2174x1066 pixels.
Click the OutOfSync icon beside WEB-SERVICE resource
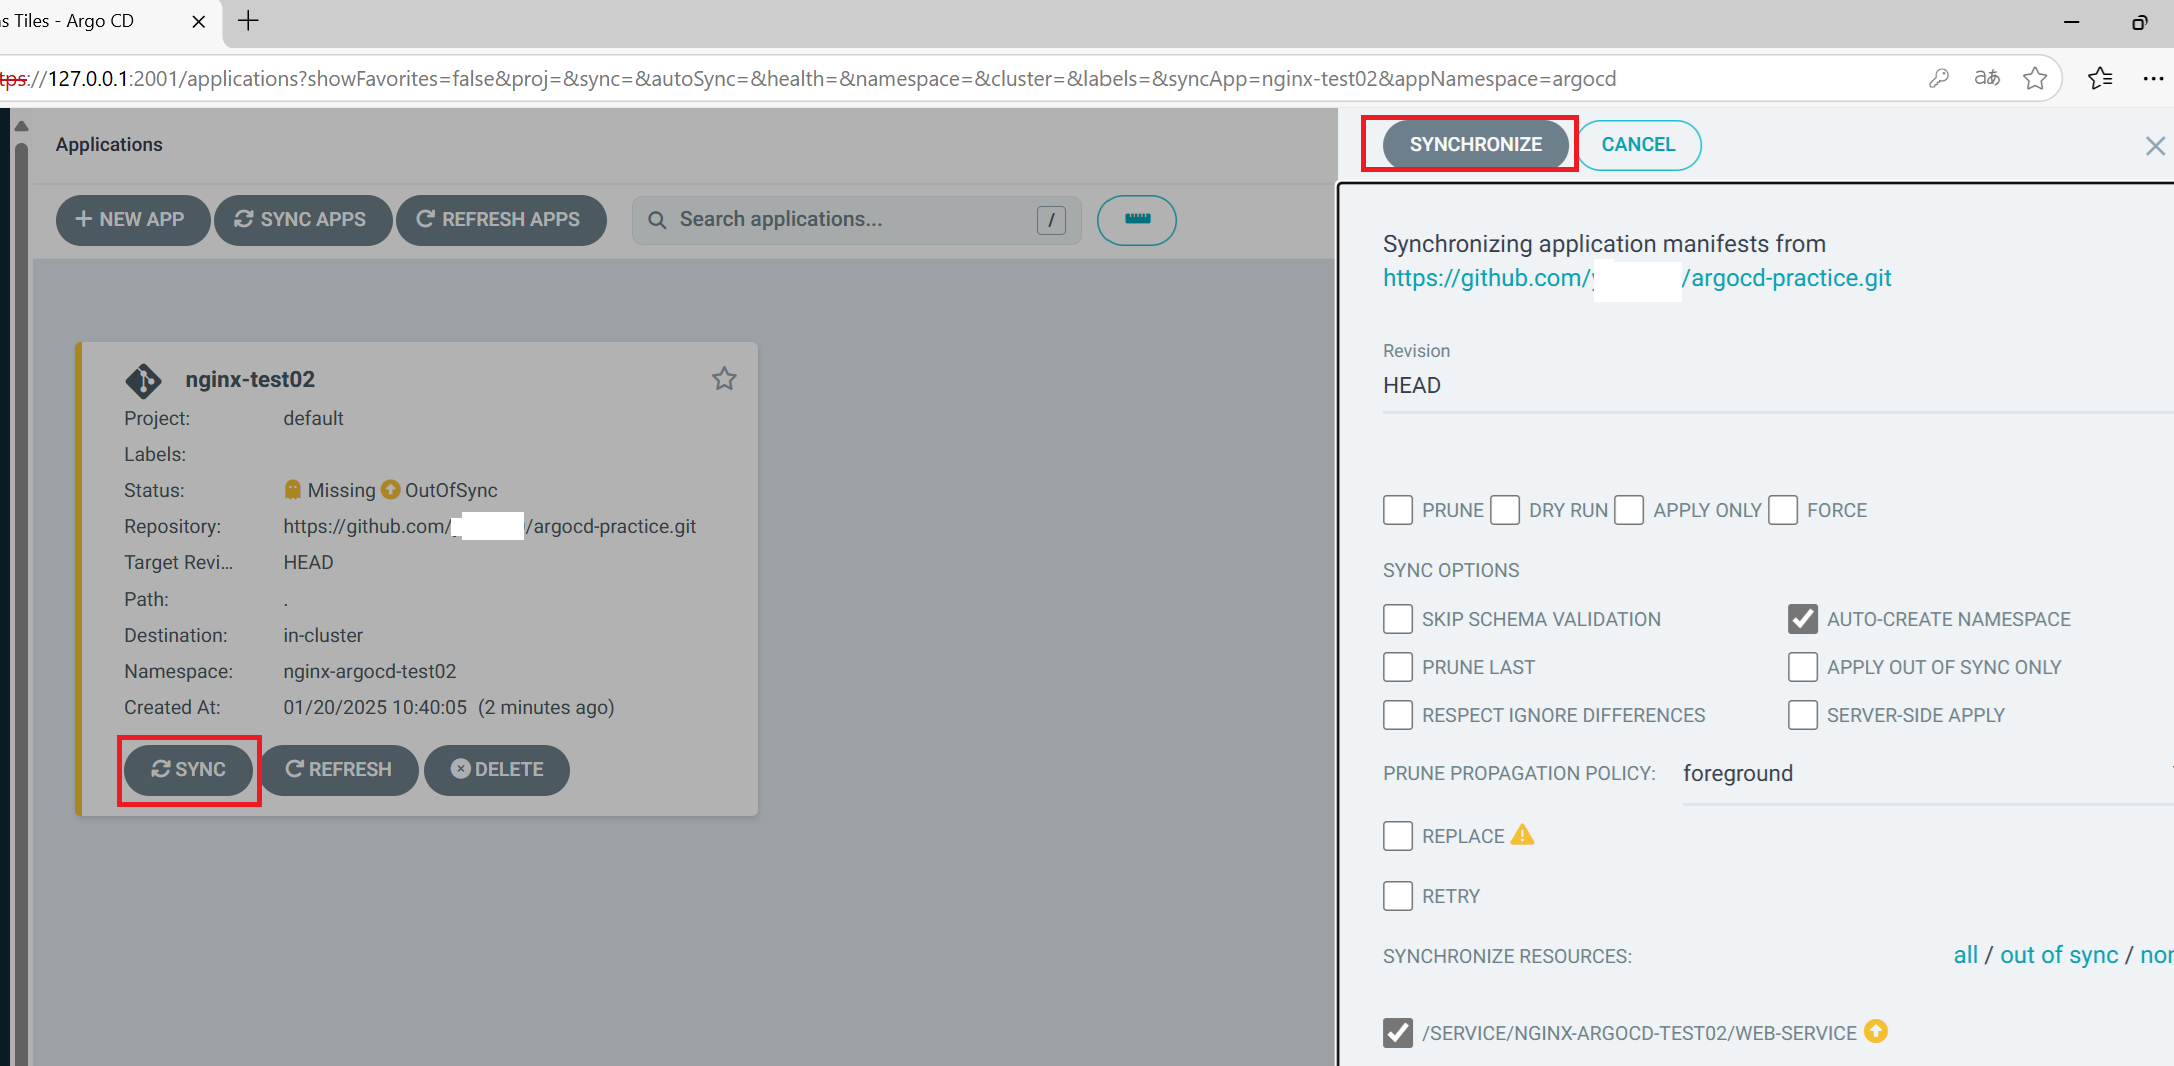[x=1876, y=1031]
